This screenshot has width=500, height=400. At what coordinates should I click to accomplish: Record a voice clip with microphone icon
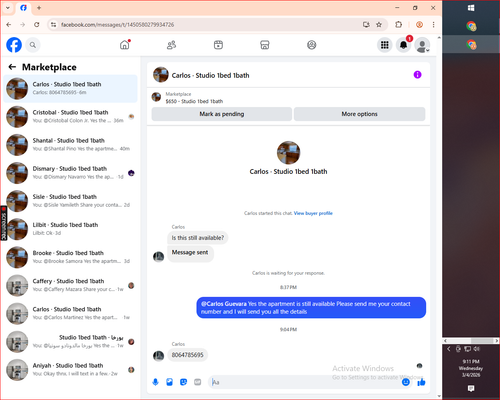(x=155, y=382)
